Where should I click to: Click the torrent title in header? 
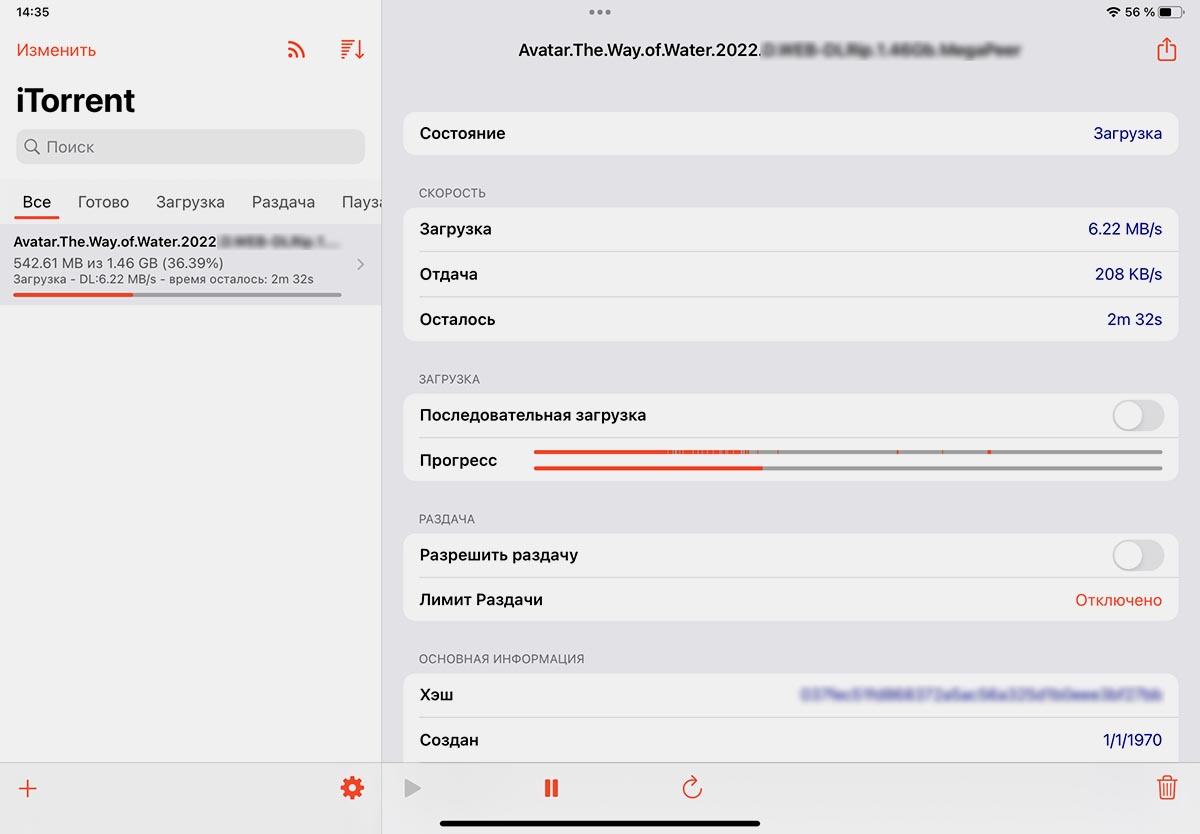click(769, 49)
